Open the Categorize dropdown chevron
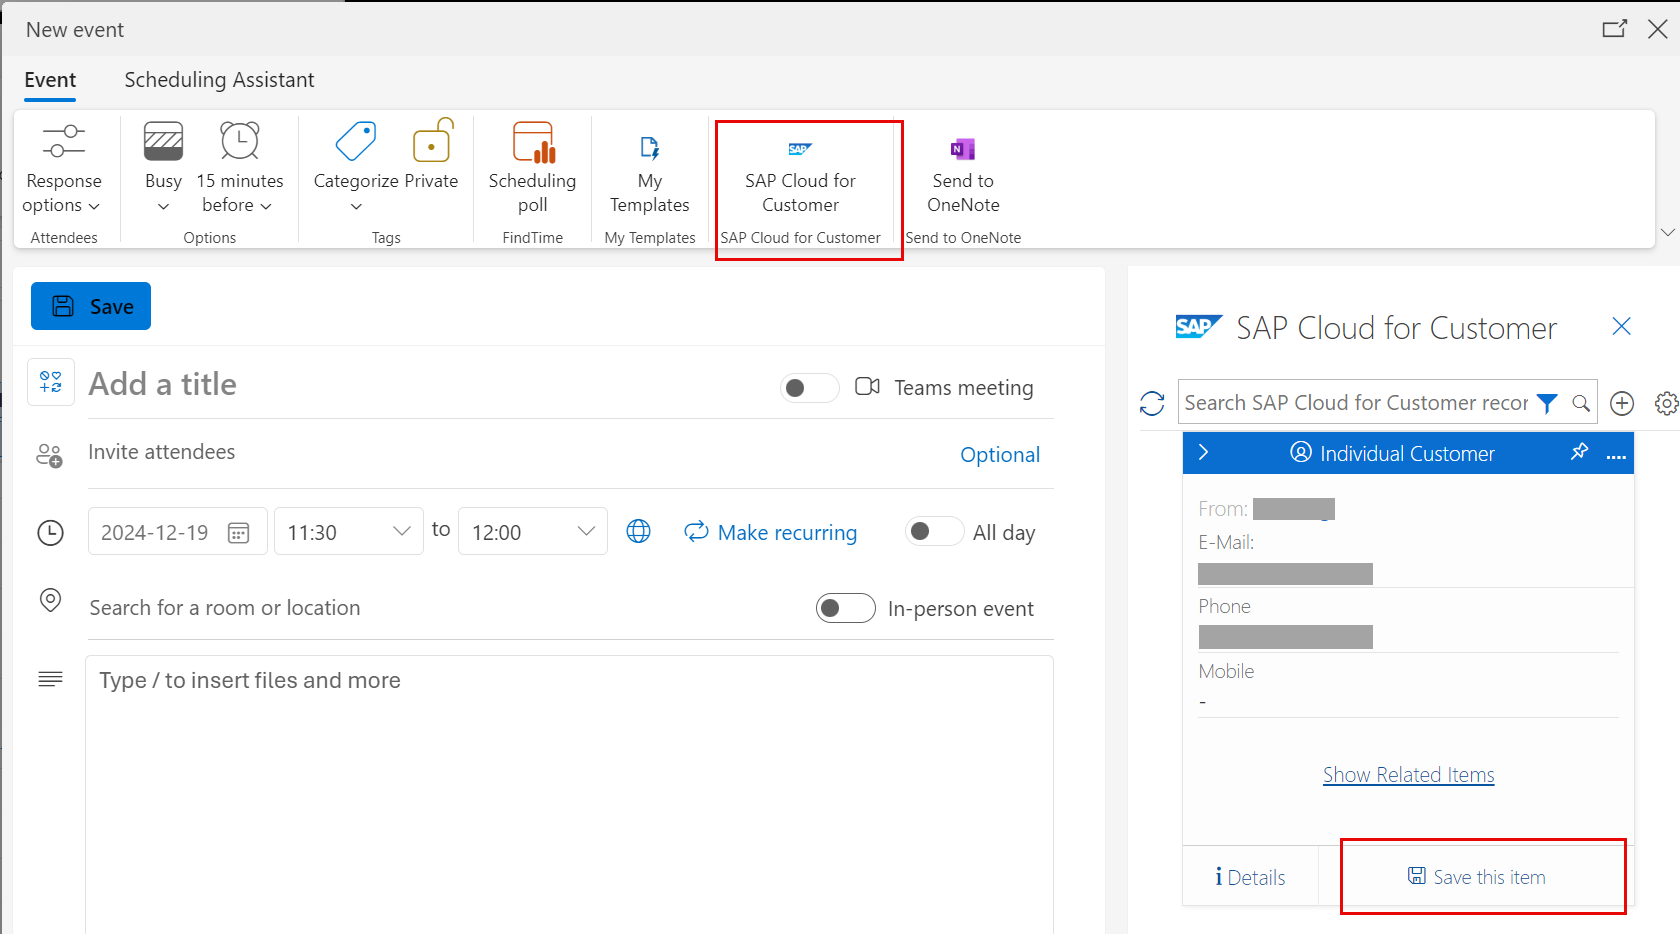This screenshot has width=1680, height=934. [x=356, y=207]
